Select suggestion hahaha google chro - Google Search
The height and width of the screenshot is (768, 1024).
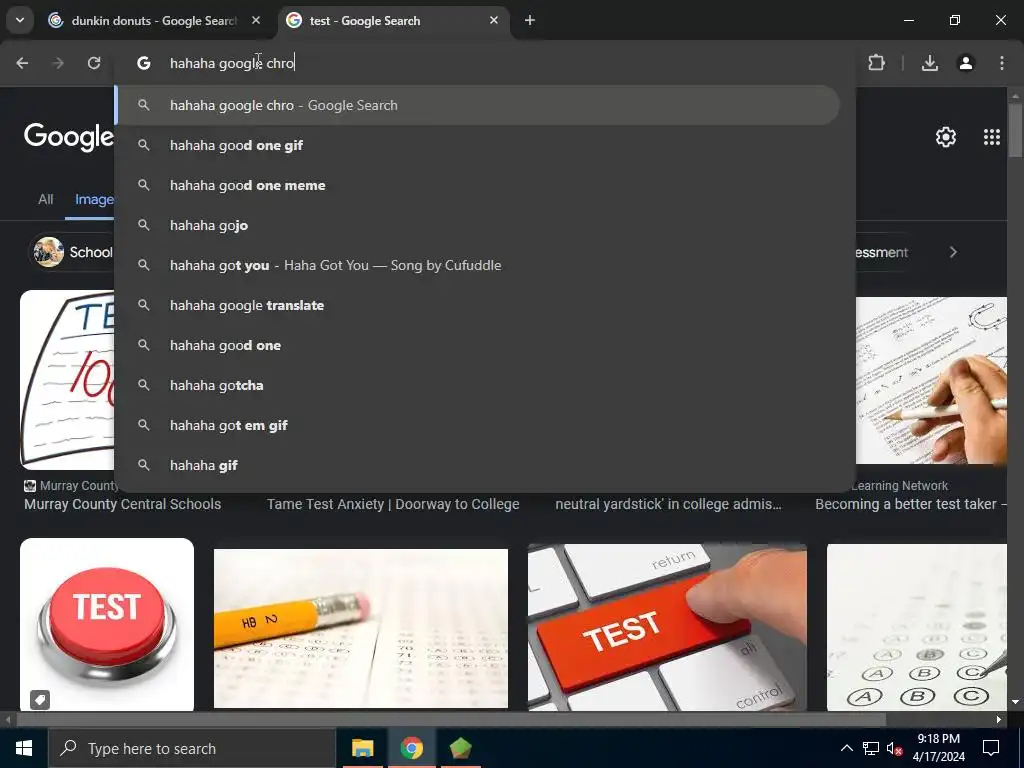point(477,105)
